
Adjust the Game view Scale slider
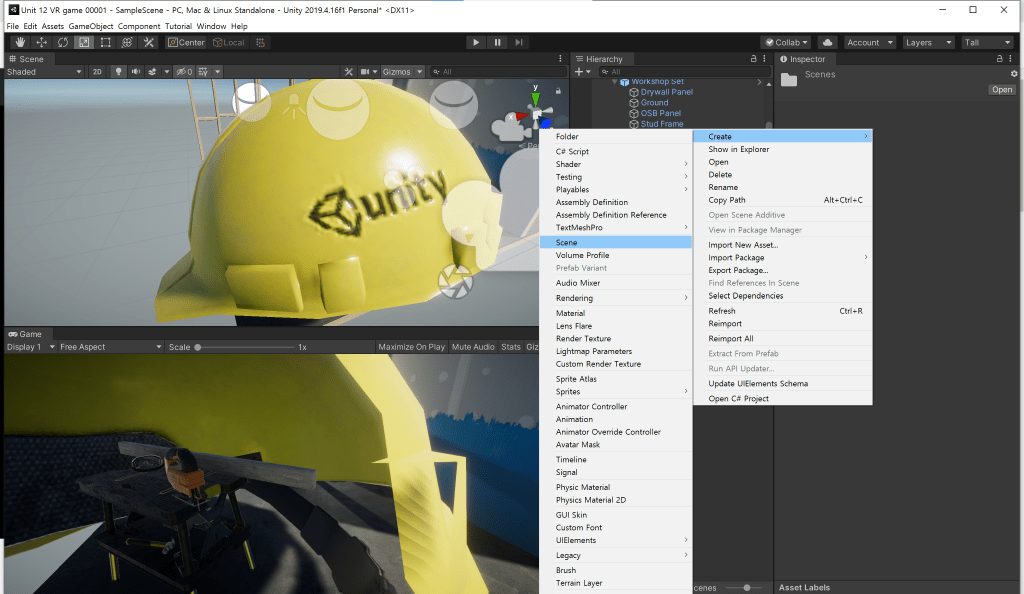[198, 347]
